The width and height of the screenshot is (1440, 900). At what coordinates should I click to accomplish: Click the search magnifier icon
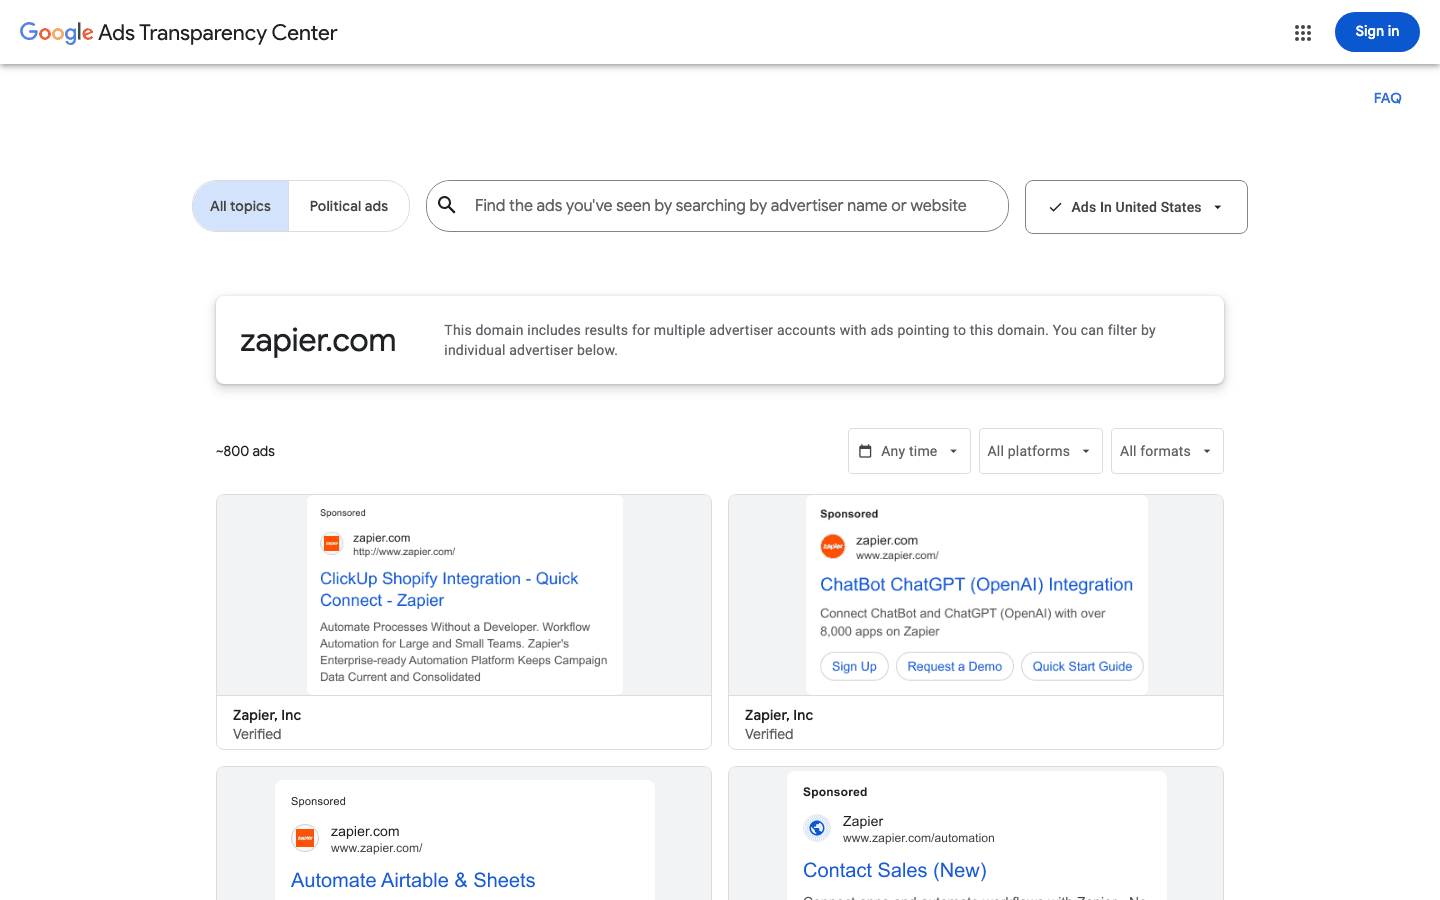pos(447,205)
